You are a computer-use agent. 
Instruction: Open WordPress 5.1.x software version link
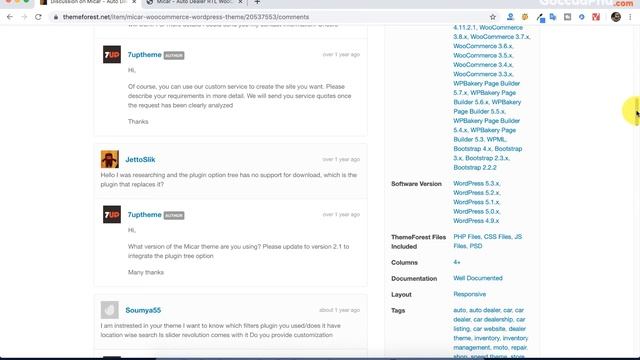pos(476,202)
